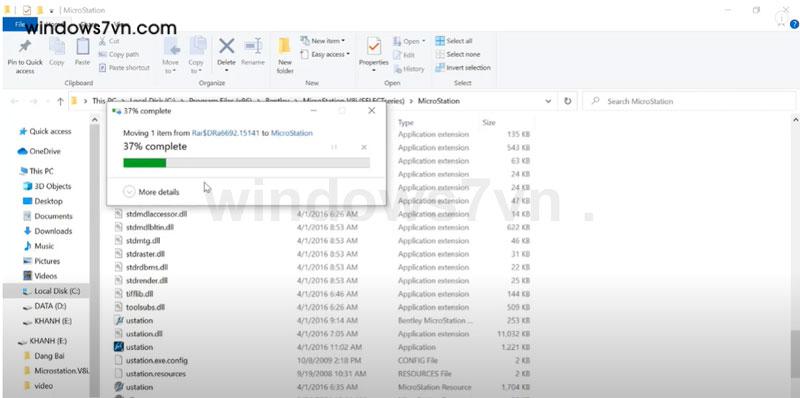Click Select all
The image size is (800, 398).
[454, 41]
